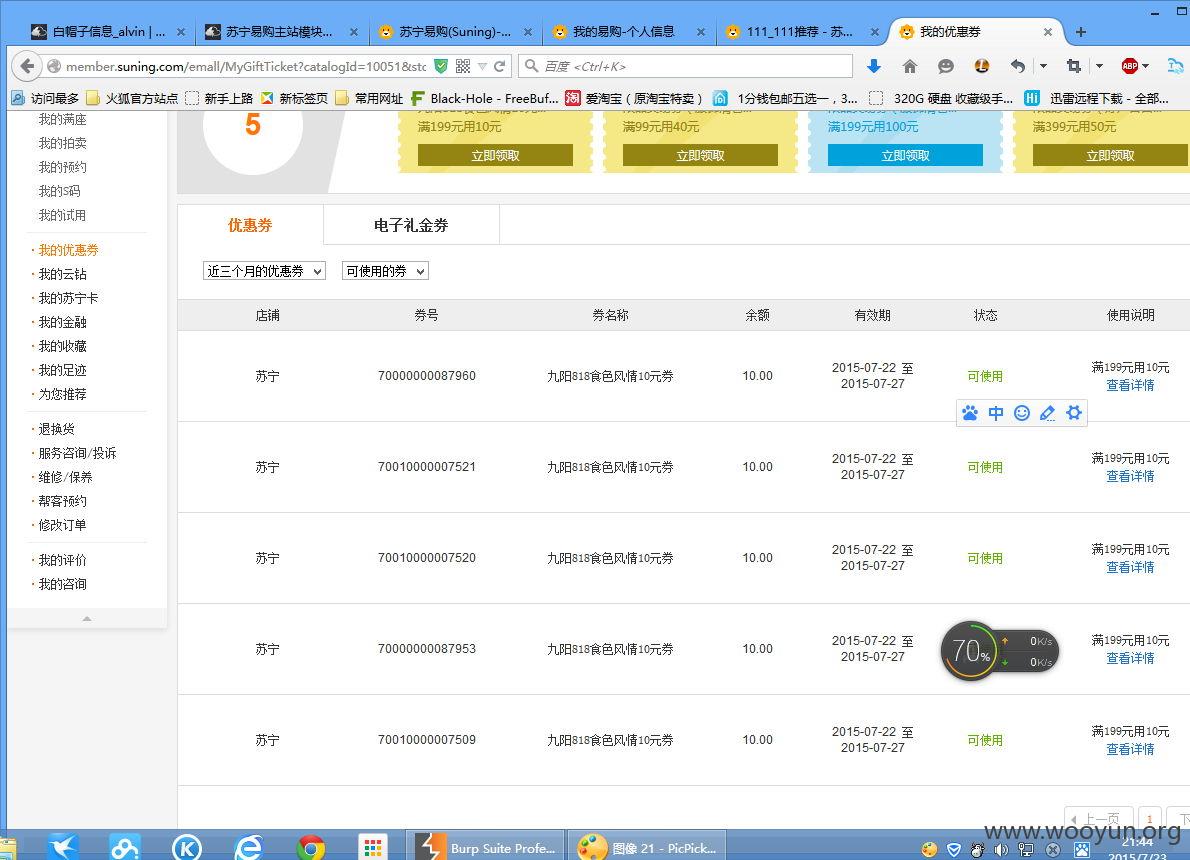Open 退换货 in sidebar

coord(56,429)
